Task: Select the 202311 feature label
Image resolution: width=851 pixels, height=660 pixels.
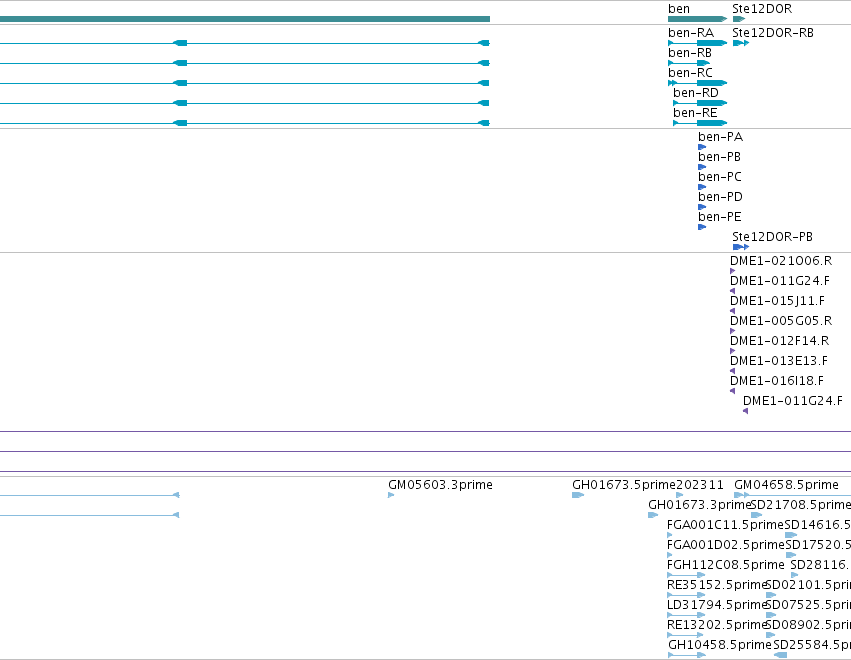Action: (700, 485)
